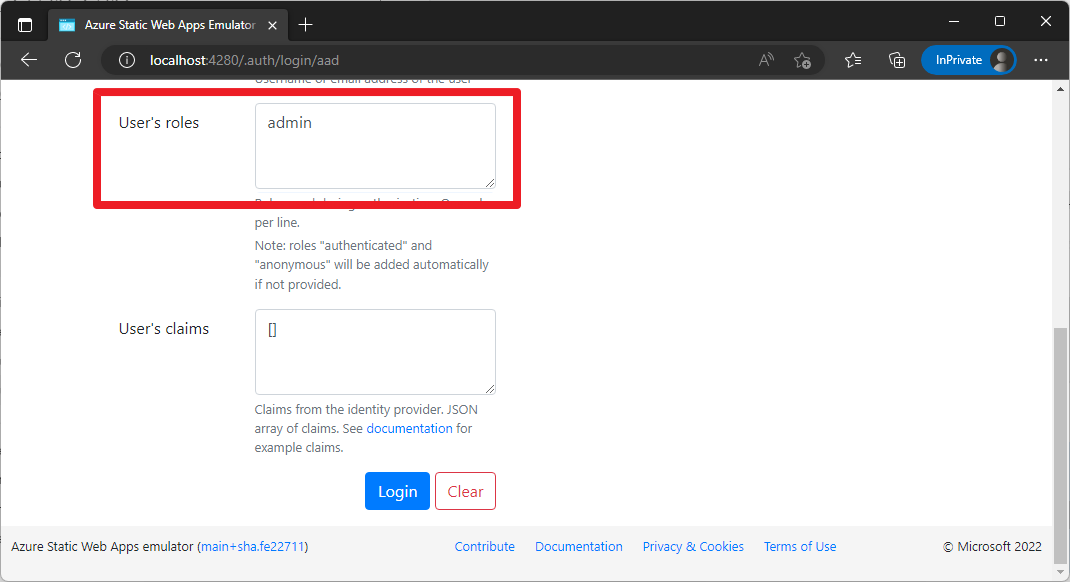Click the © Microsoft 2022 text
The height and width of the screenshot is (582, 1070).
[992, 547]
